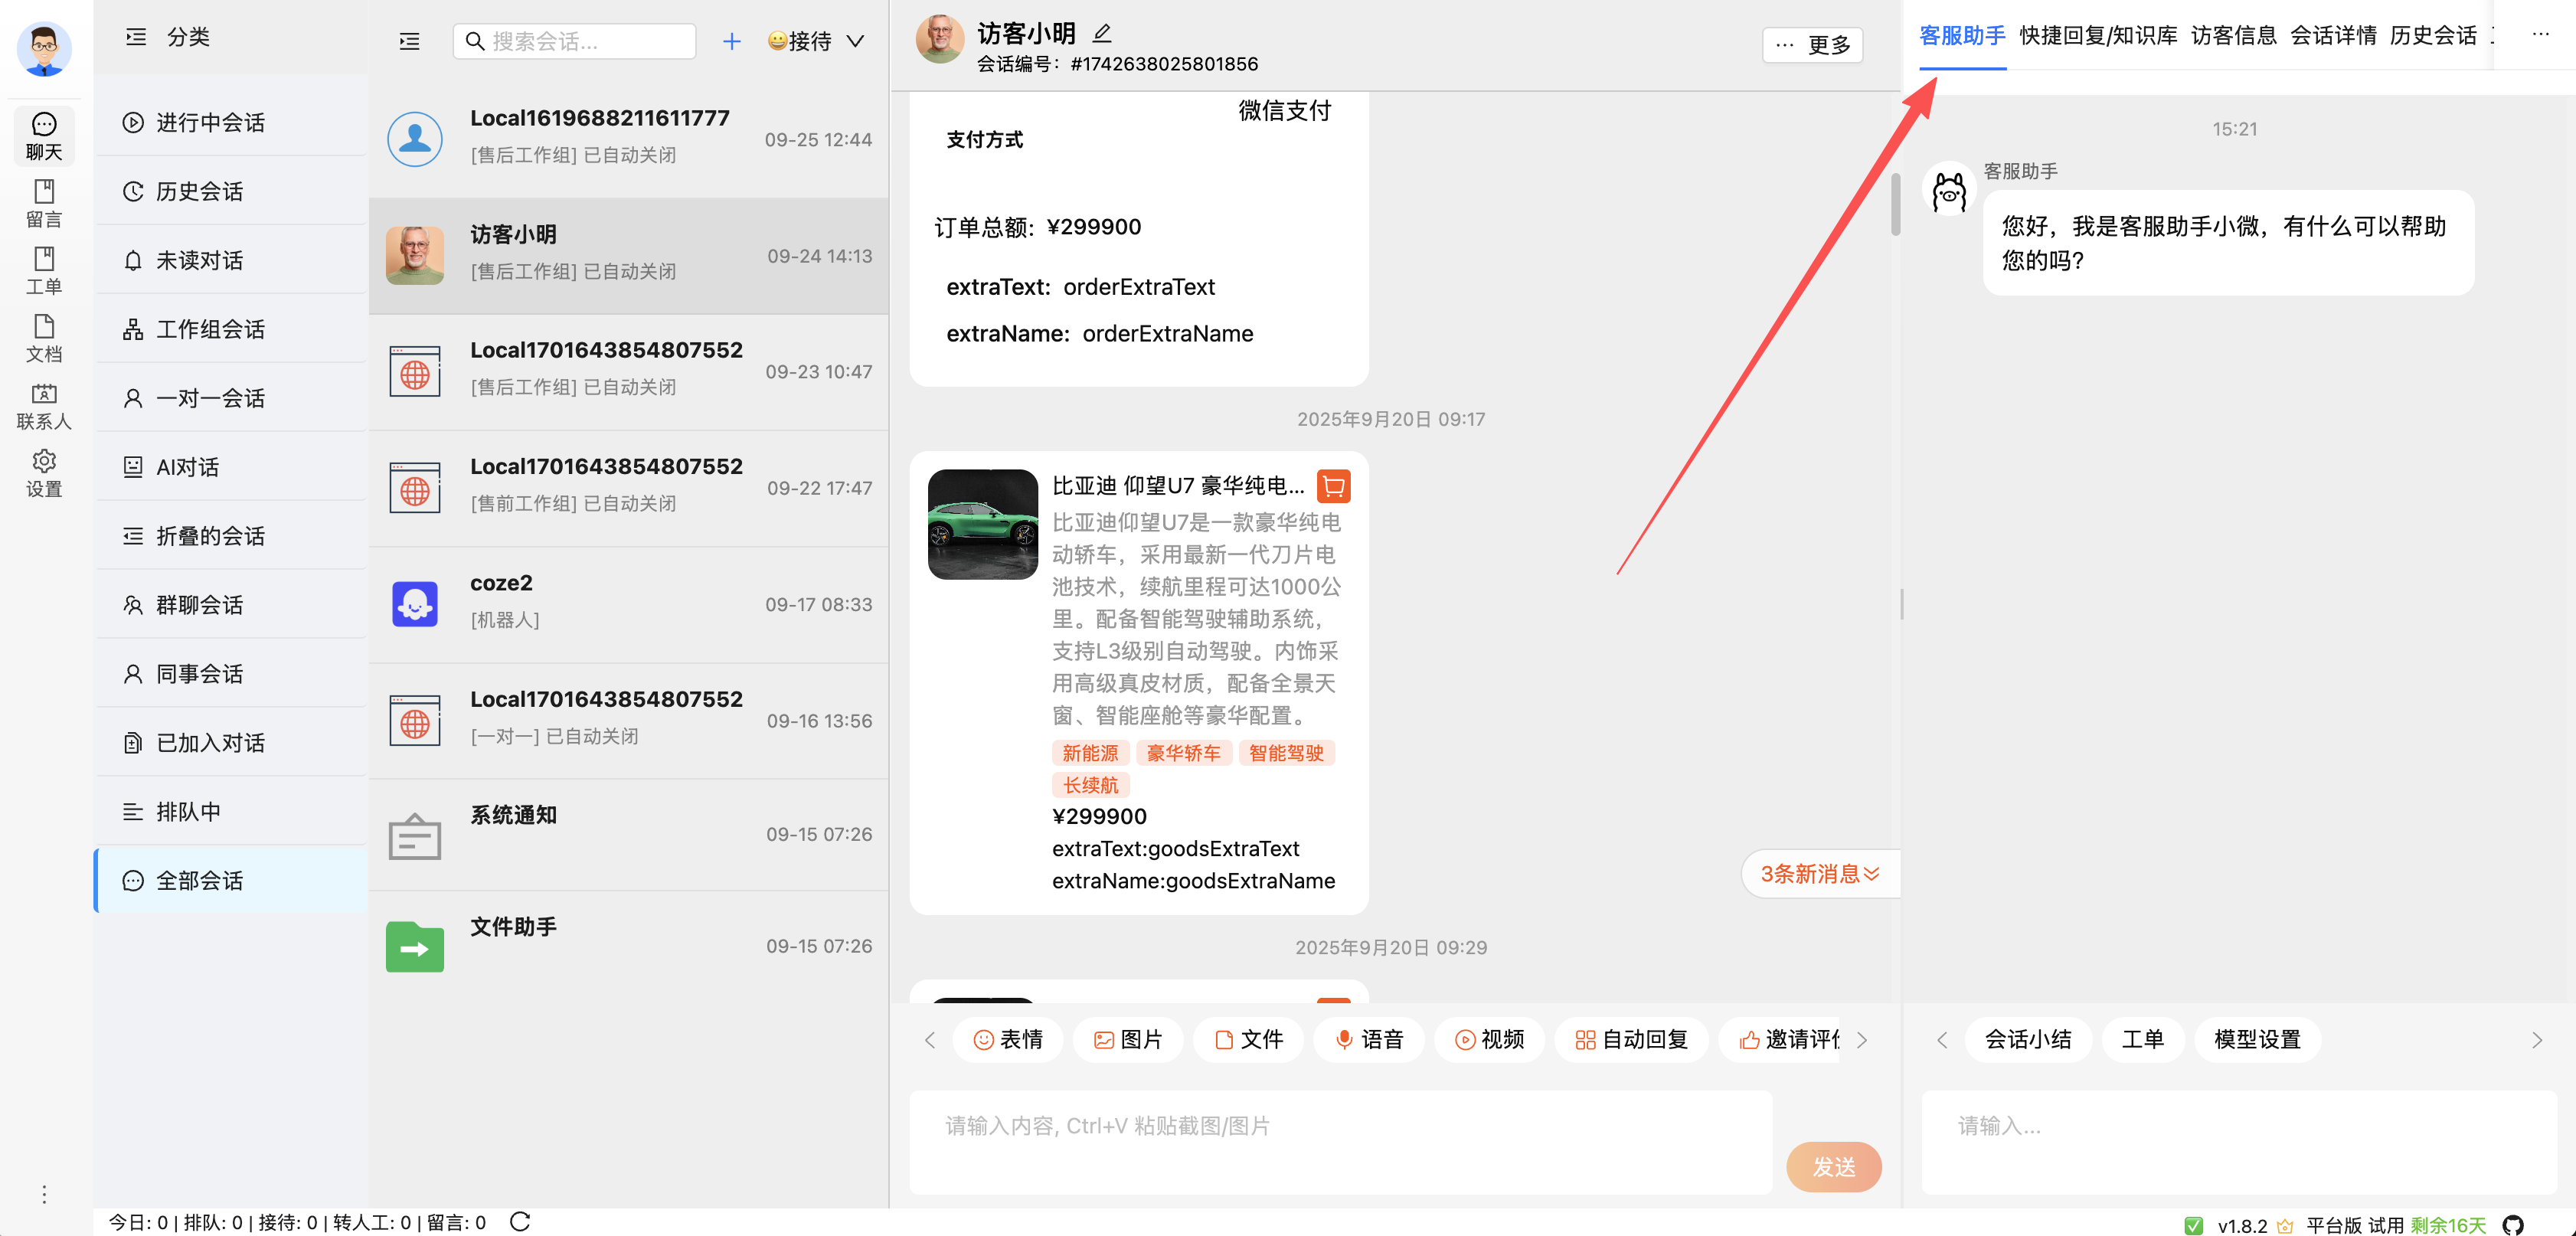Open the 设置 settings gear icon

(43, 472)
